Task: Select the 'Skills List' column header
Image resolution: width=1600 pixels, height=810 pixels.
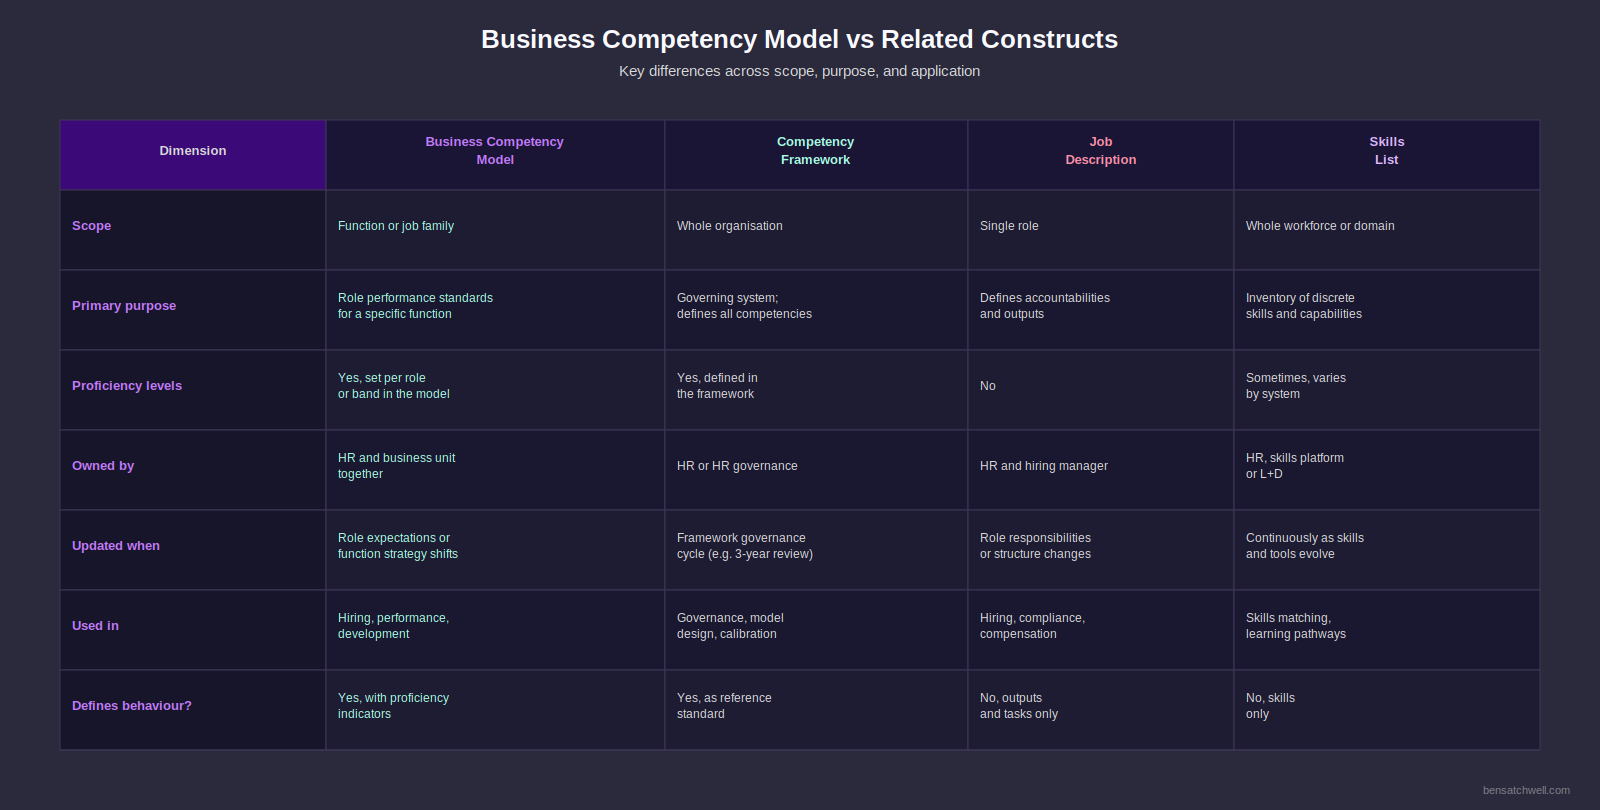Action: click(1387, 155)
